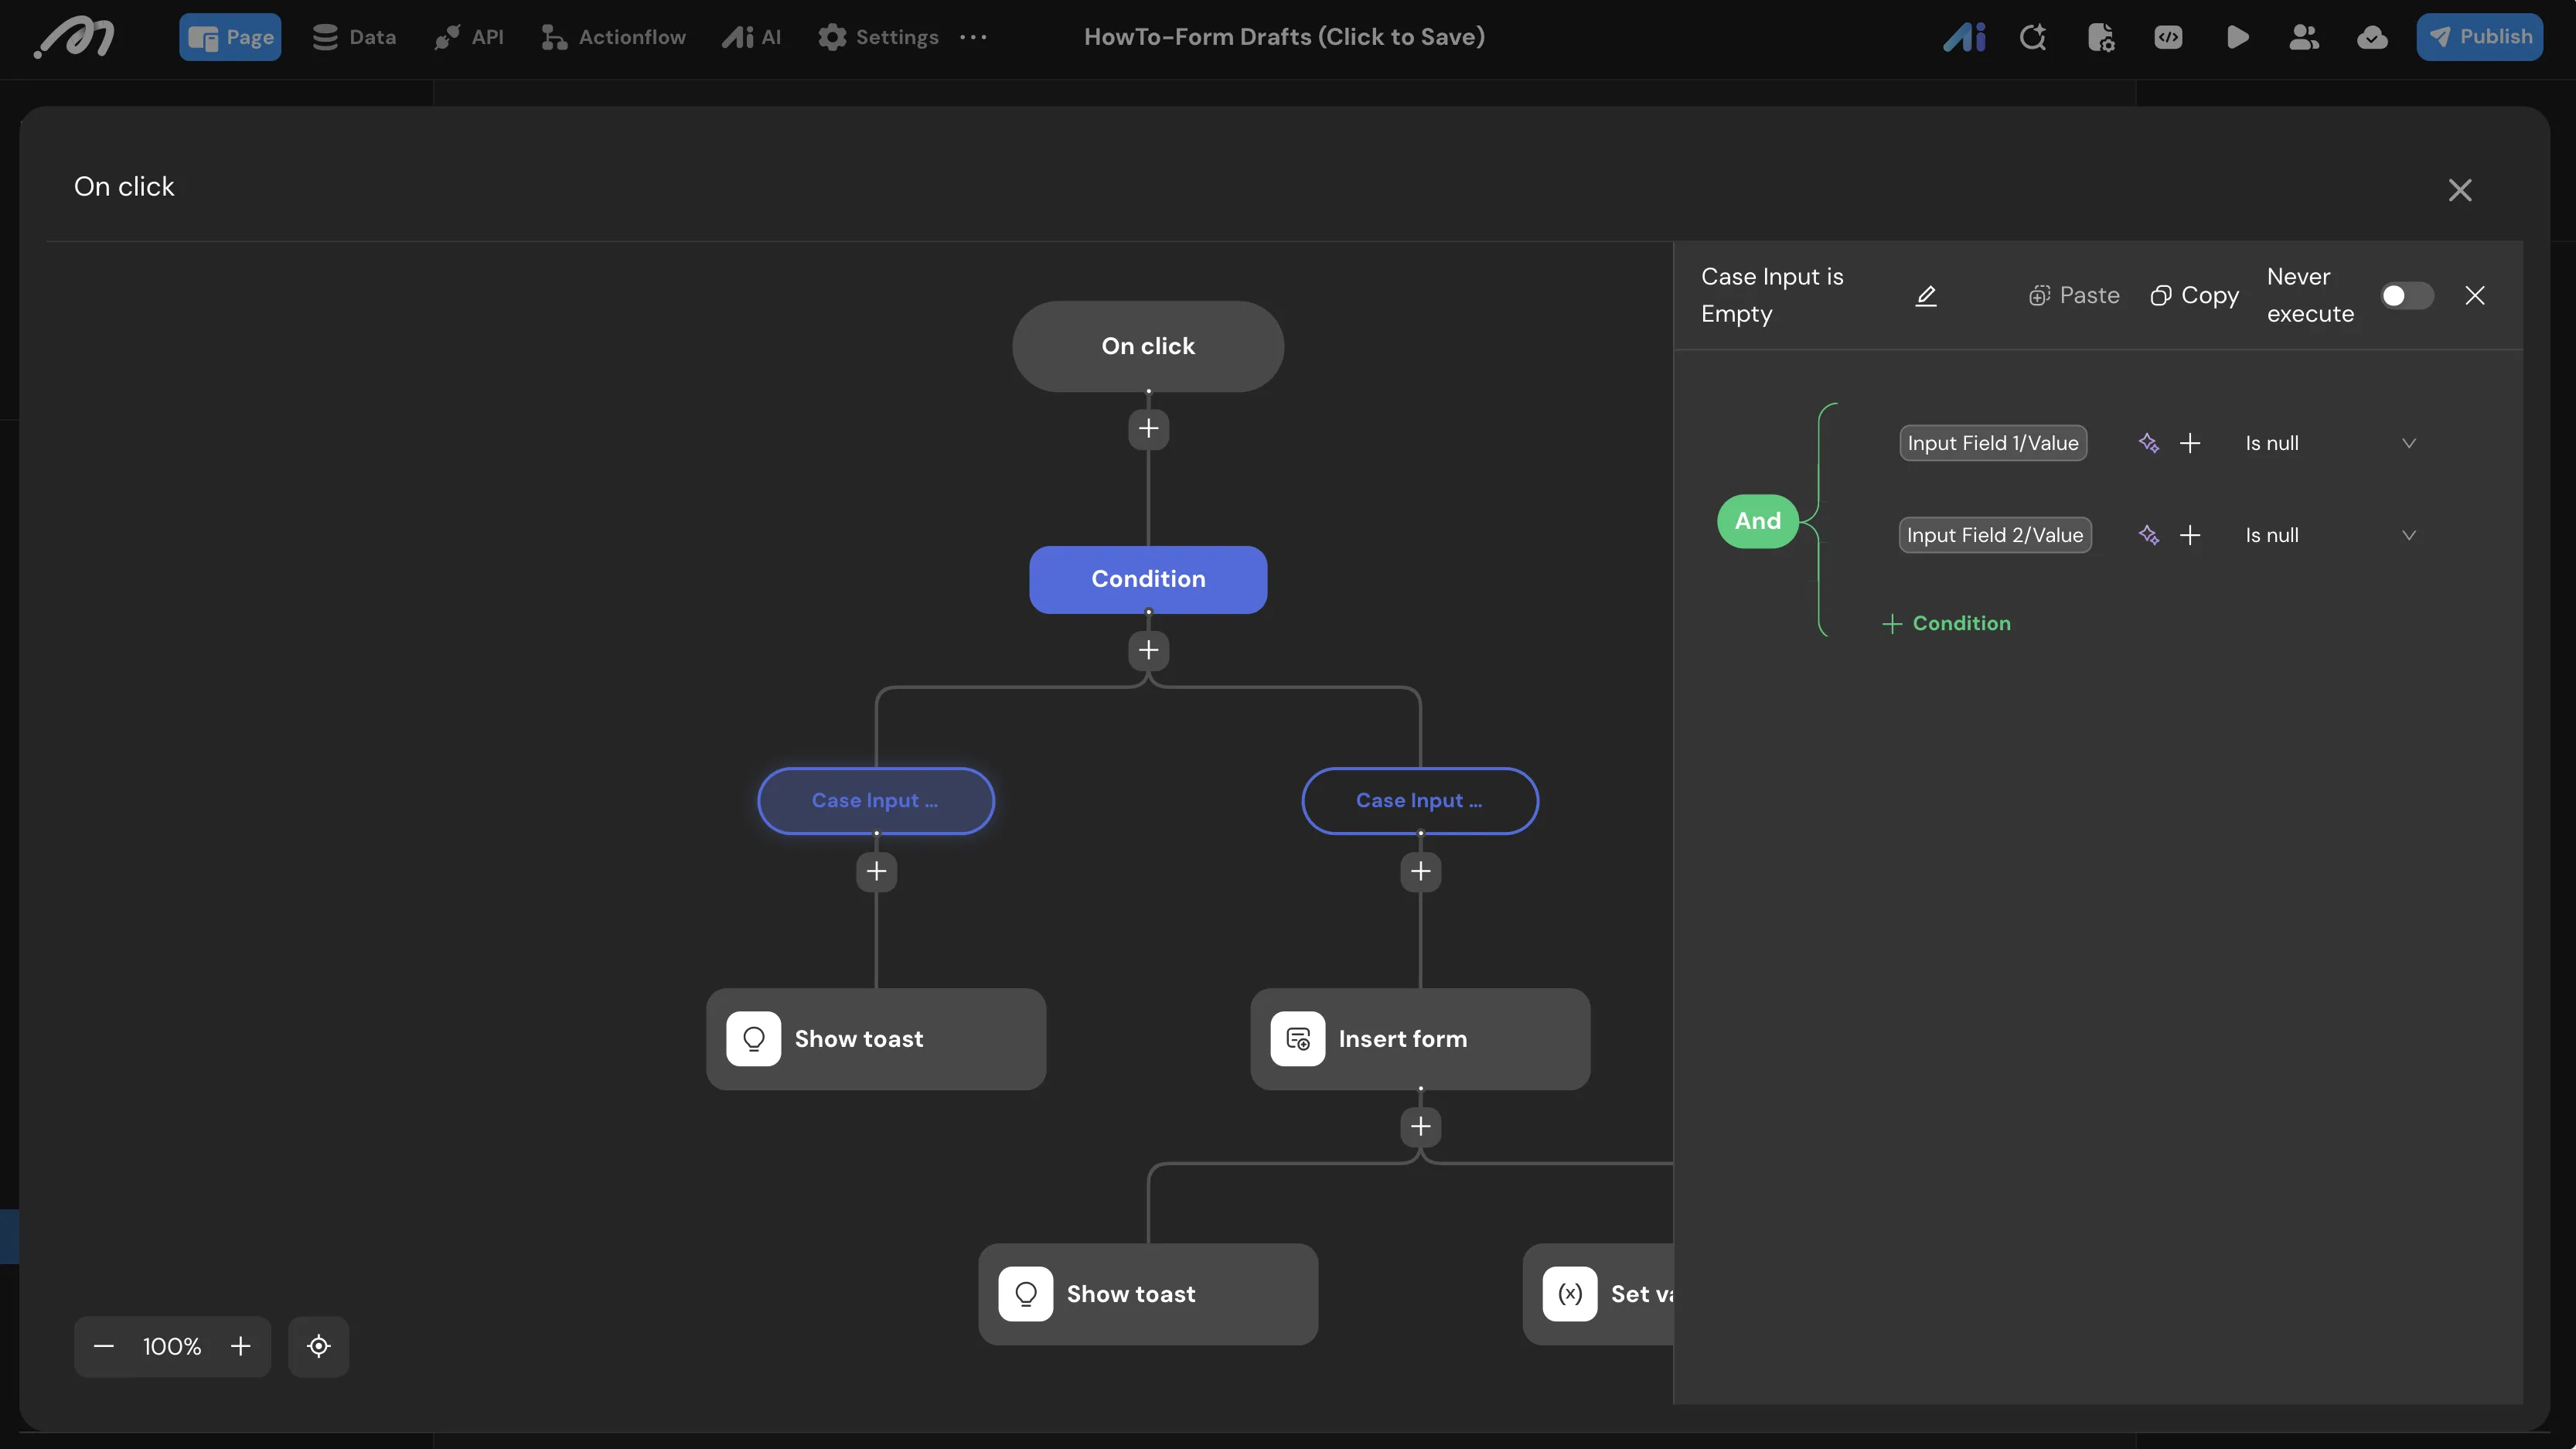Click the plus icon beside Input Field 2/Value

point(2190,535)
